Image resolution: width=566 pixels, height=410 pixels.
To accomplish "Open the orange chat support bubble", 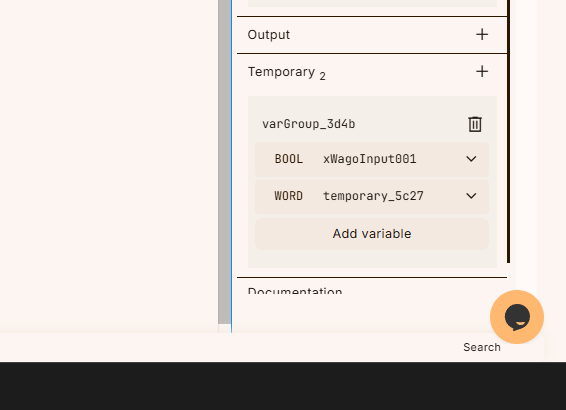I will (517, 317).
